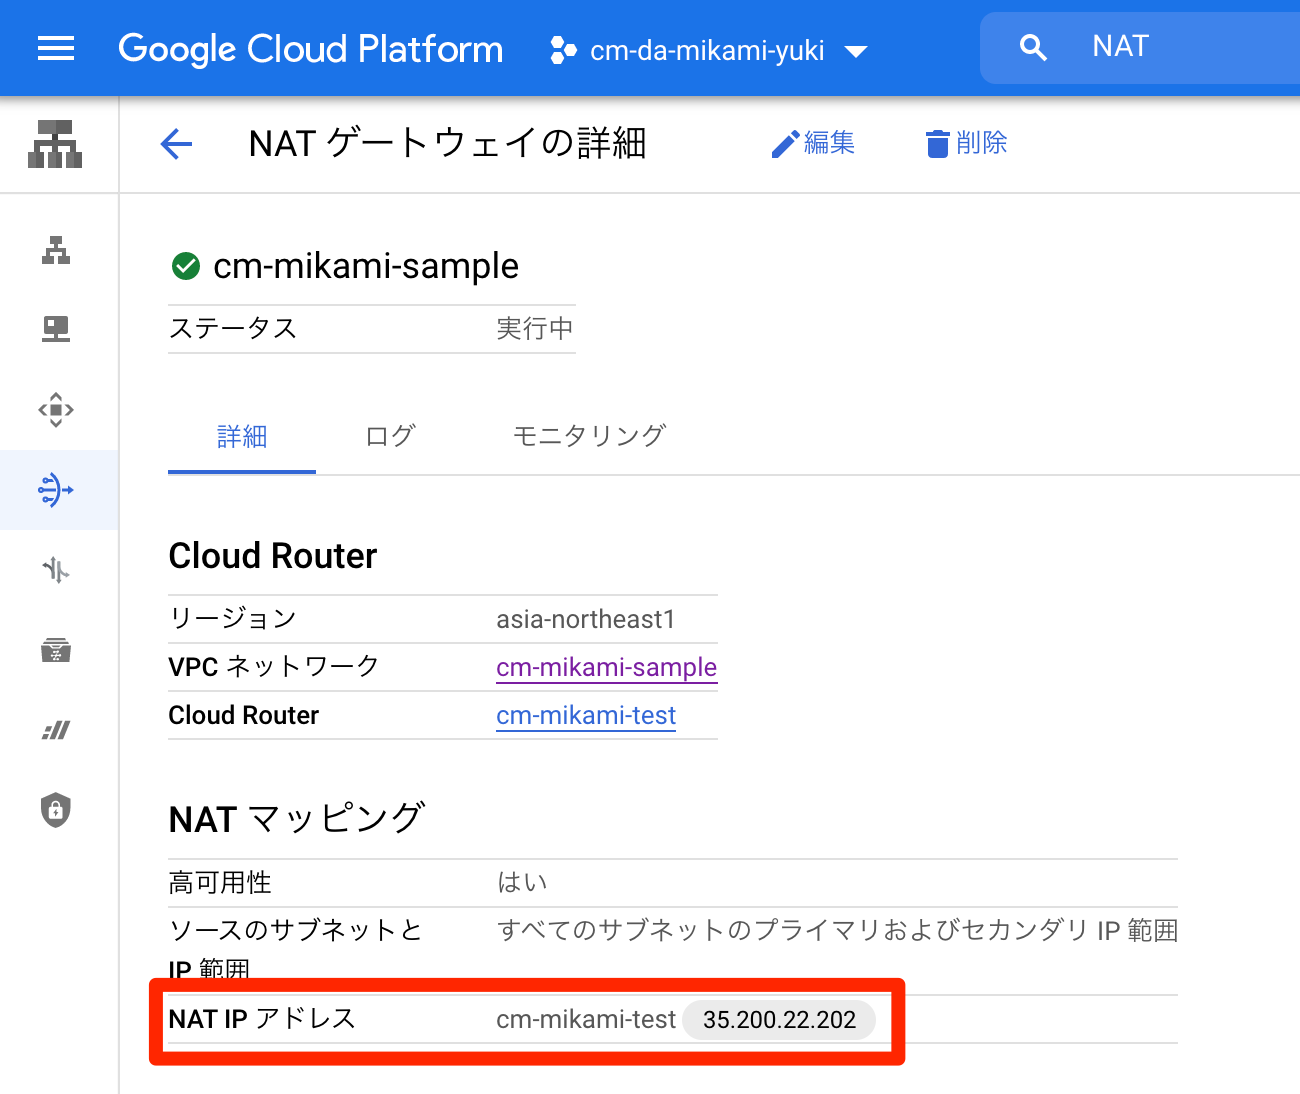Screen dimensions: 1300x1094
Task: Click the Network services section icon
Action: [55, 143]
